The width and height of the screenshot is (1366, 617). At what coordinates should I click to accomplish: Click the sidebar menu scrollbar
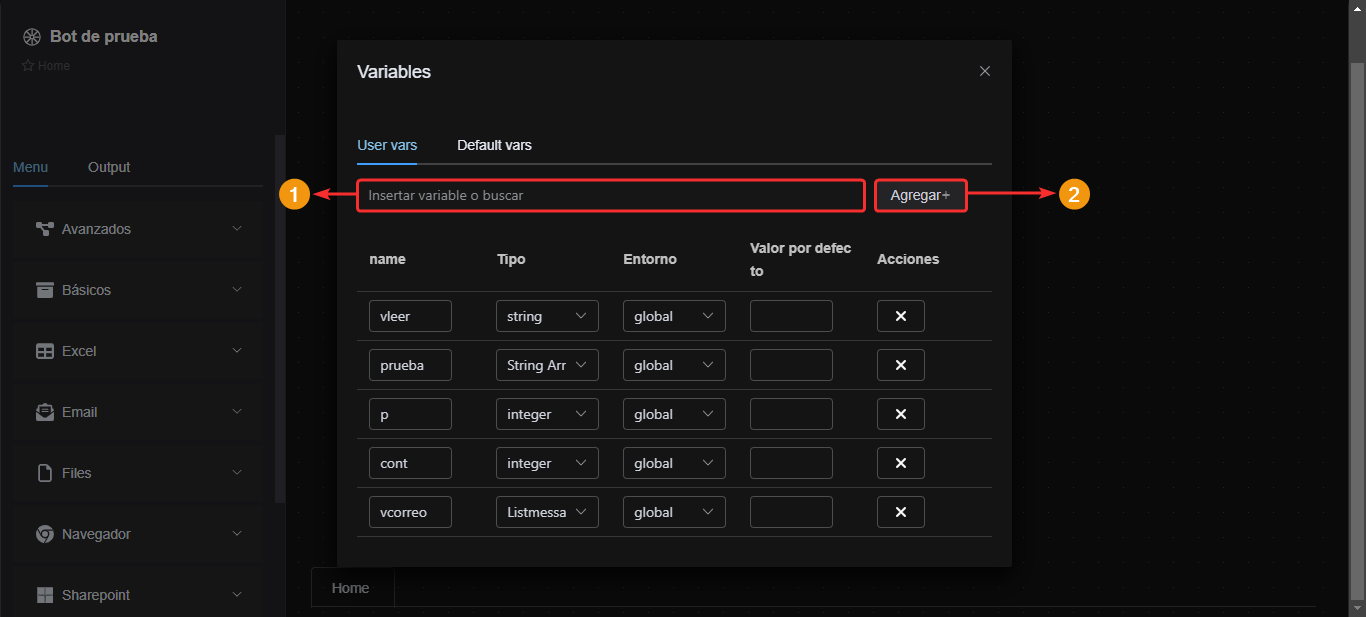pos(280,320)
